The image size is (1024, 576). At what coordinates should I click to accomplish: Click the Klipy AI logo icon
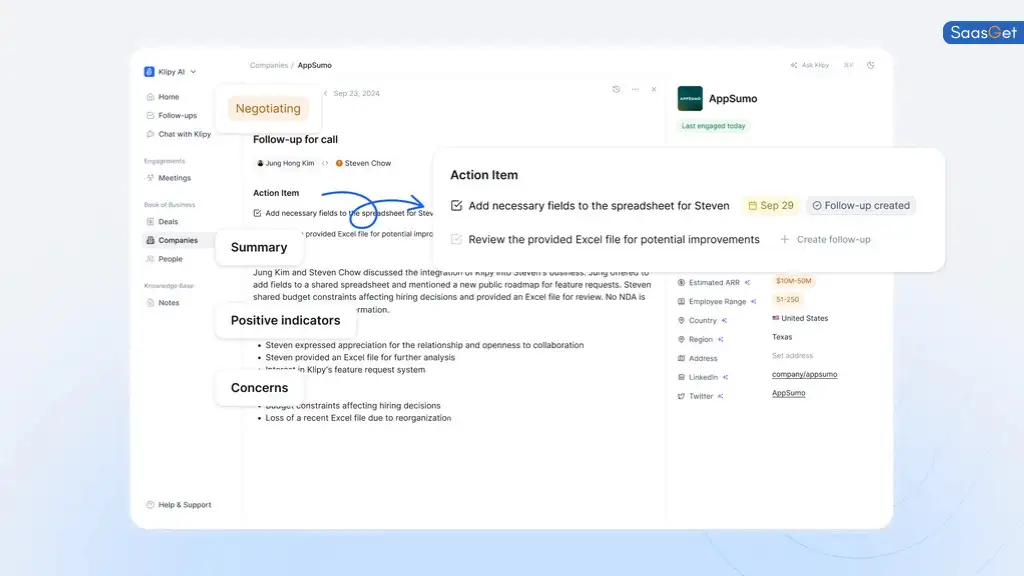(149, 72)
